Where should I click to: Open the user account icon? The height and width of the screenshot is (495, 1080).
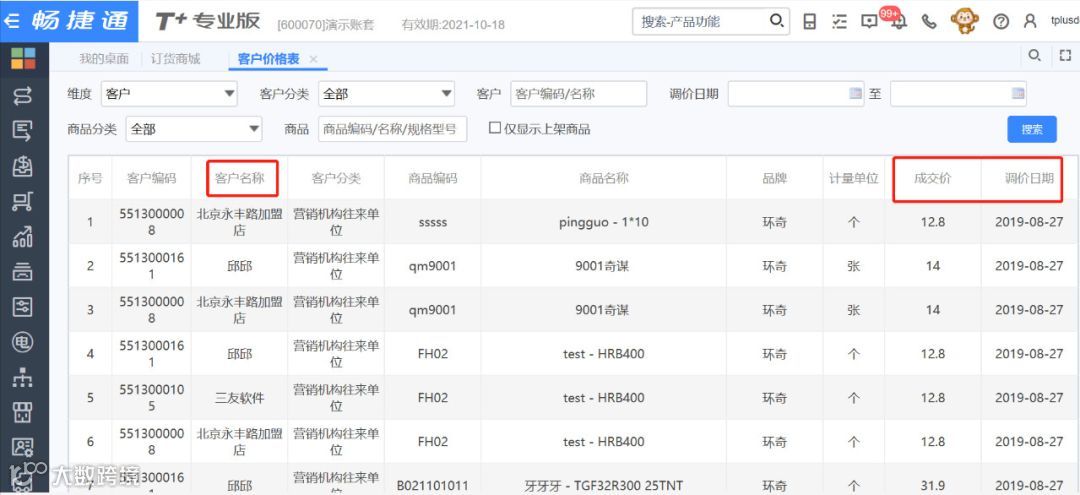click(1030, 21)
